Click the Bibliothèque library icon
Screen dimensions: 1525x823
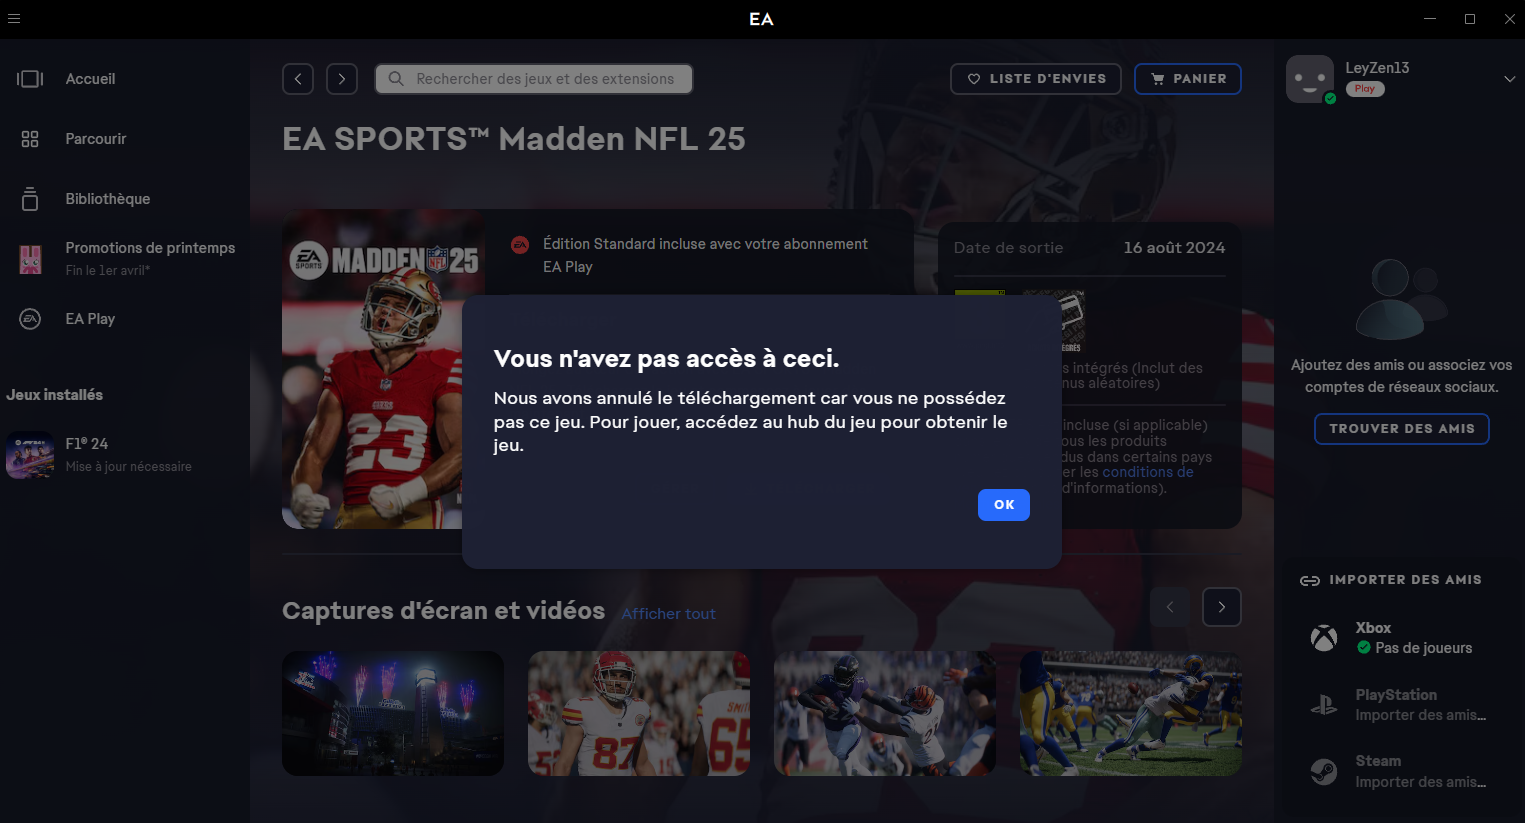coord(30,199)
